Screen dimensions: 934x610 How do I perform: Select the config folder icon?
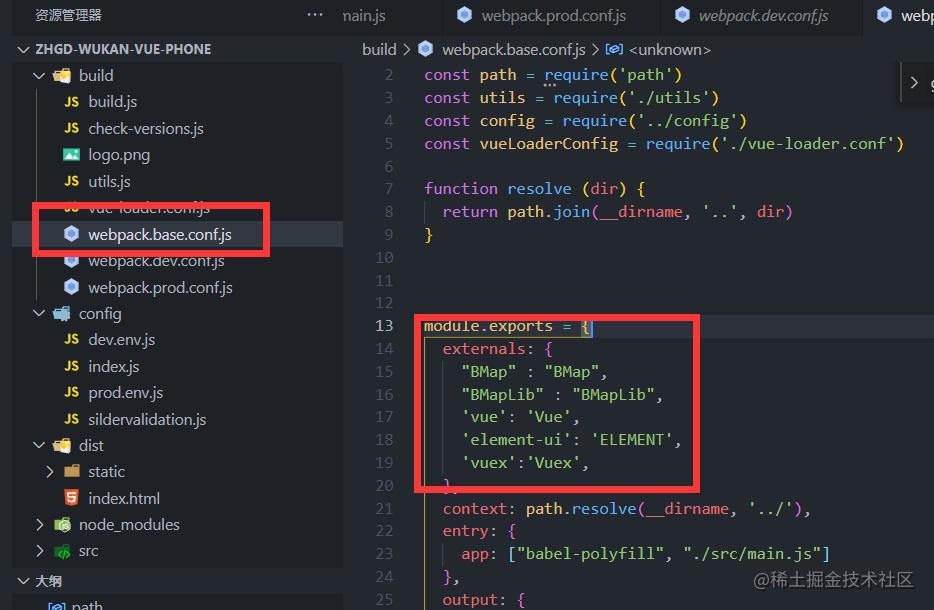pyautogui.click(x=62, y=313)
